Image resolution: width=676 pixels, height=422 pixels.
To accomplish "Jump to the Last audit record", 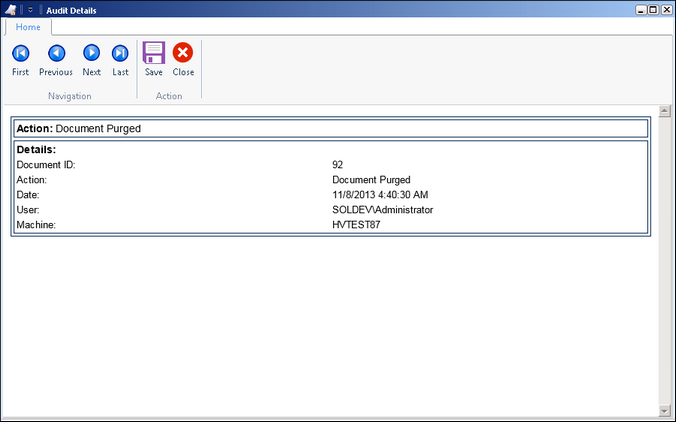I will pos(120,58).
